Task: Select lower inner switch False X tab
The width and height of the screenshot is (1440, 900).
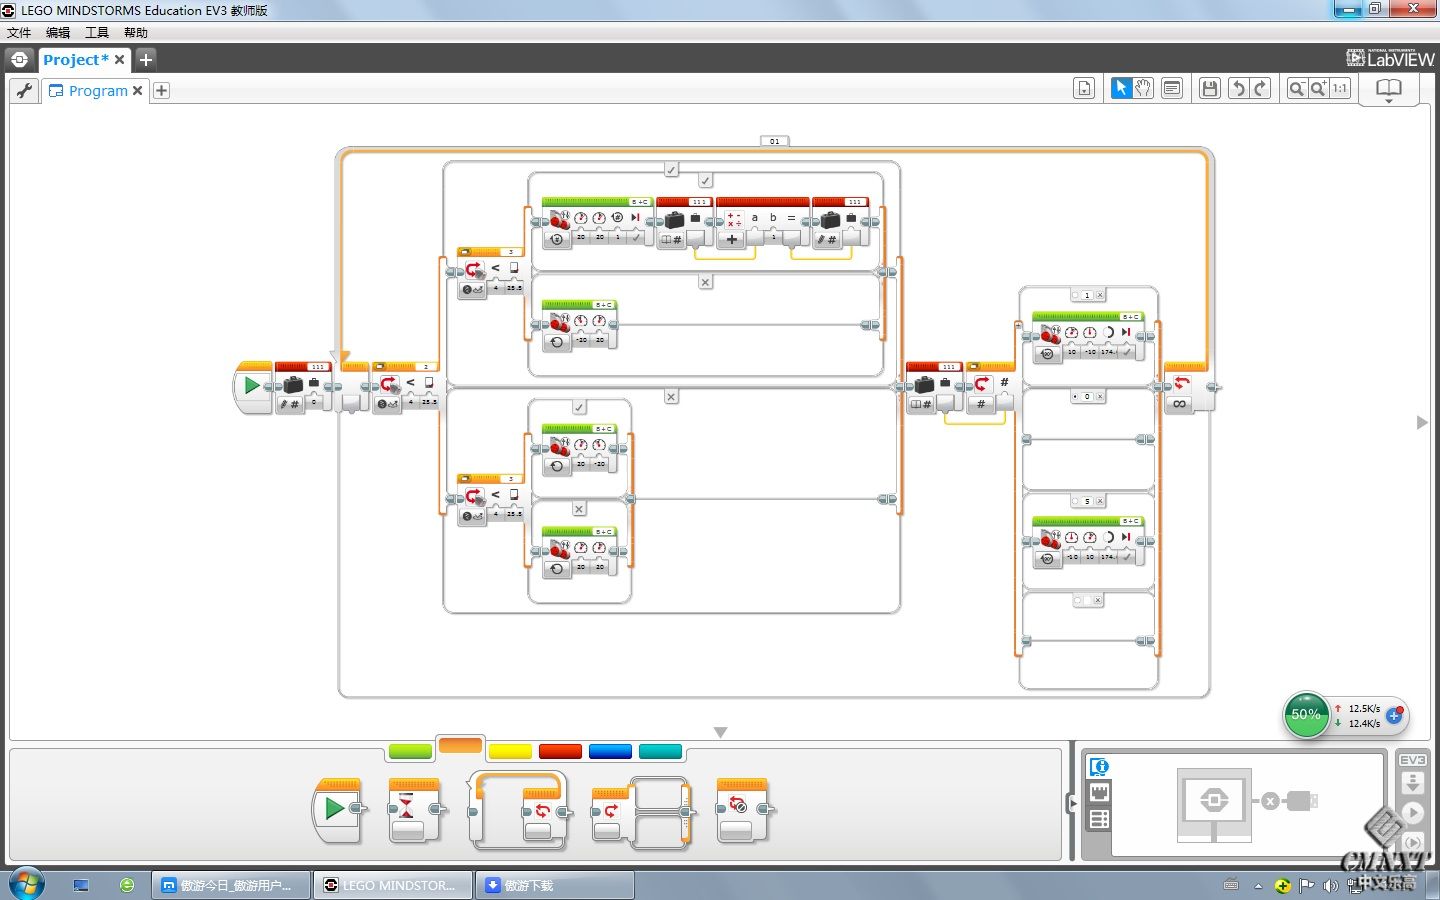Action: point(579,509)
